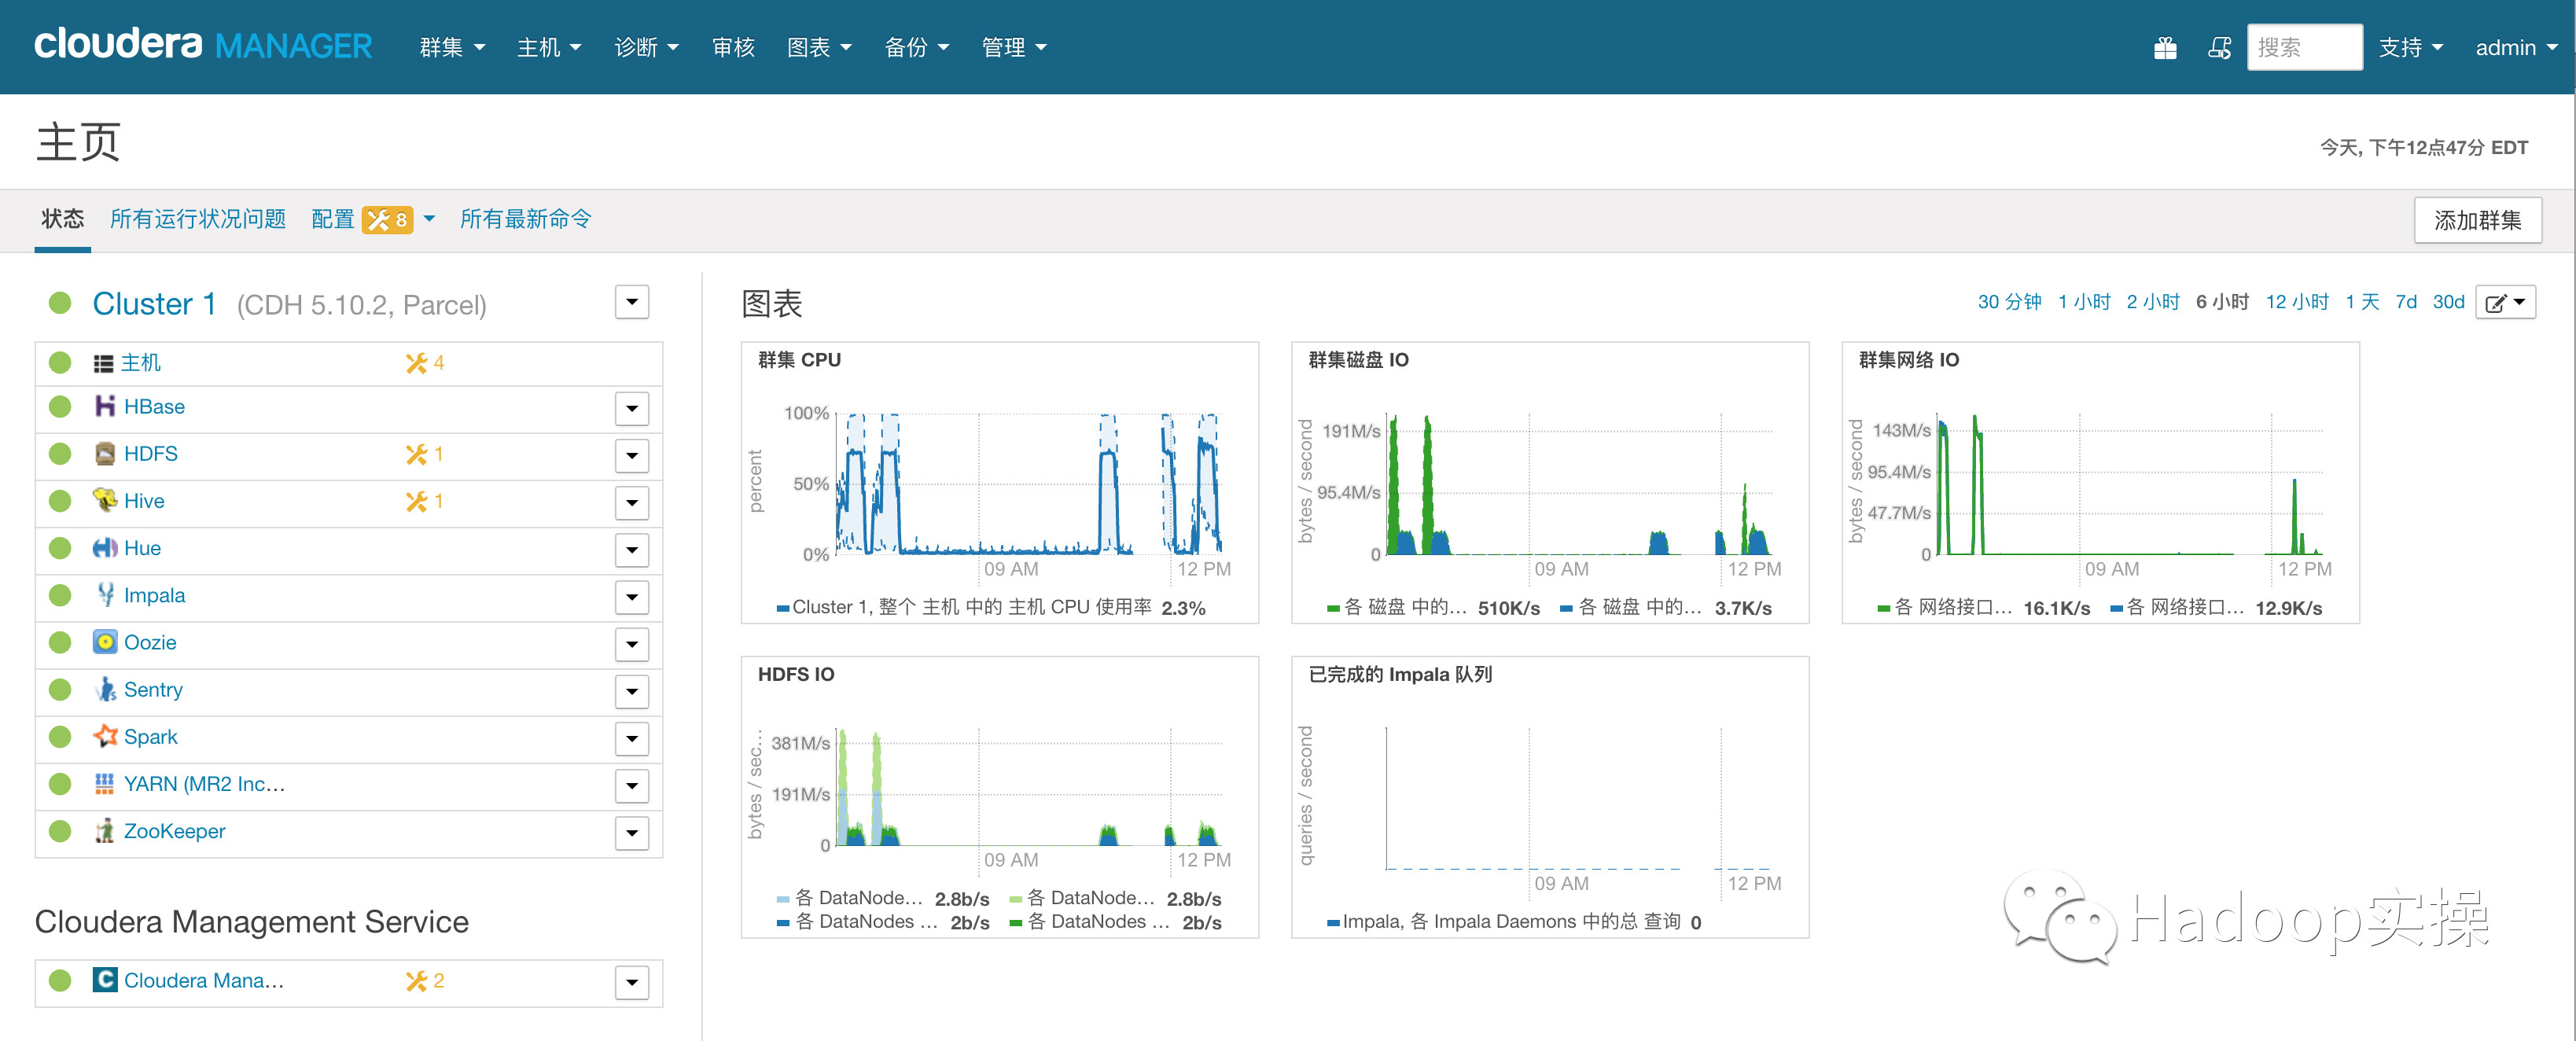Open the Cluster 1 link
This screenshot has width=2576, height=1041.
(x=154, y=303)
